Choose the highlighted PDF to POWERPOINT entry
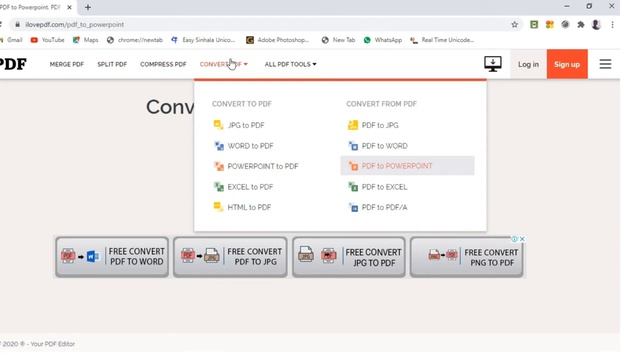 [407, 166]
